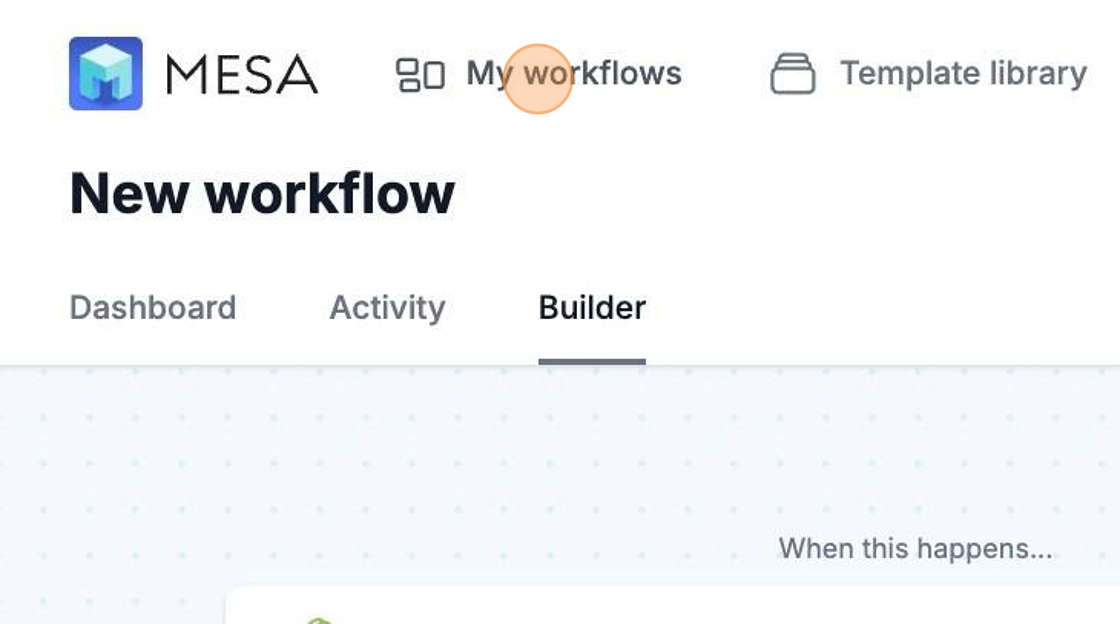The image size is (1120, 624).
Task: Click the My workflows layout icon
Action: pyautogui.click(x=420, y=74)
